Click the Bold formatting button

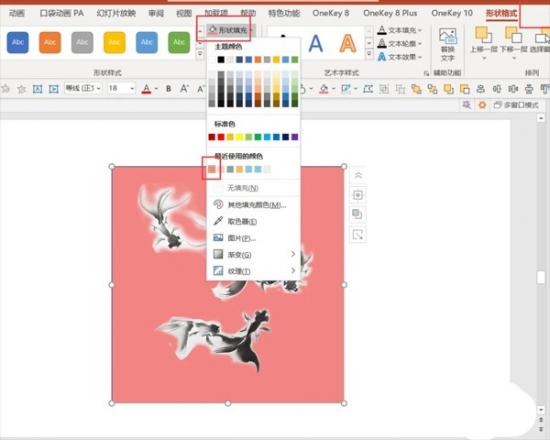click(x=169, y=89)
